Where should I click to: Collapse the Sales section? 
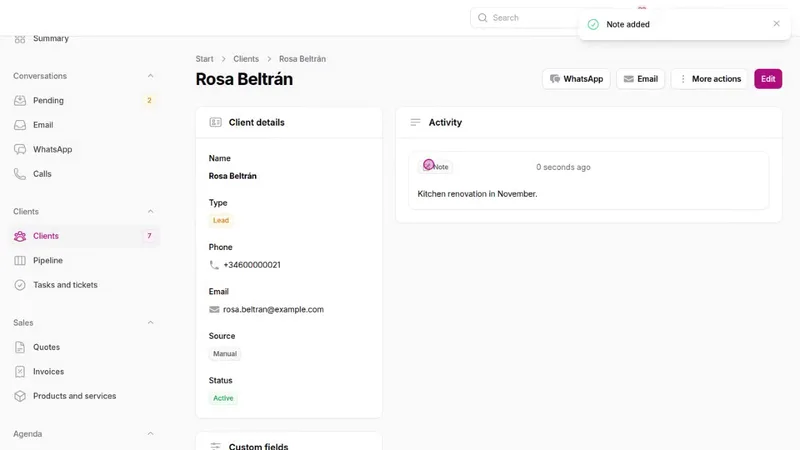point(150,323)
